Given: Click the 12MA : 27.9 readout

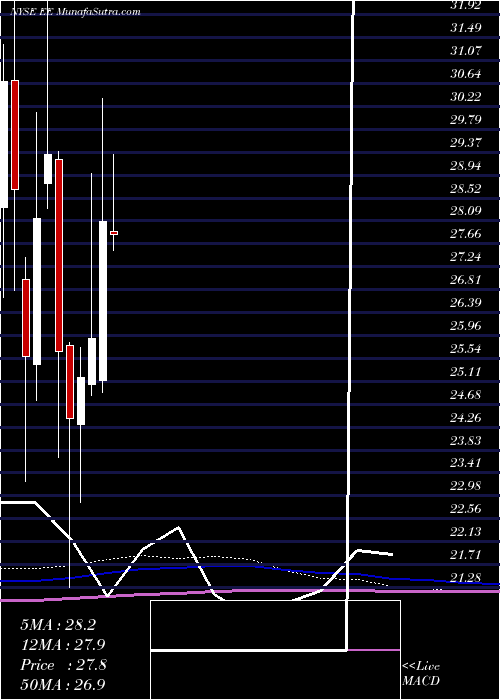Looking at the screenshot, I should coord(63,645).
